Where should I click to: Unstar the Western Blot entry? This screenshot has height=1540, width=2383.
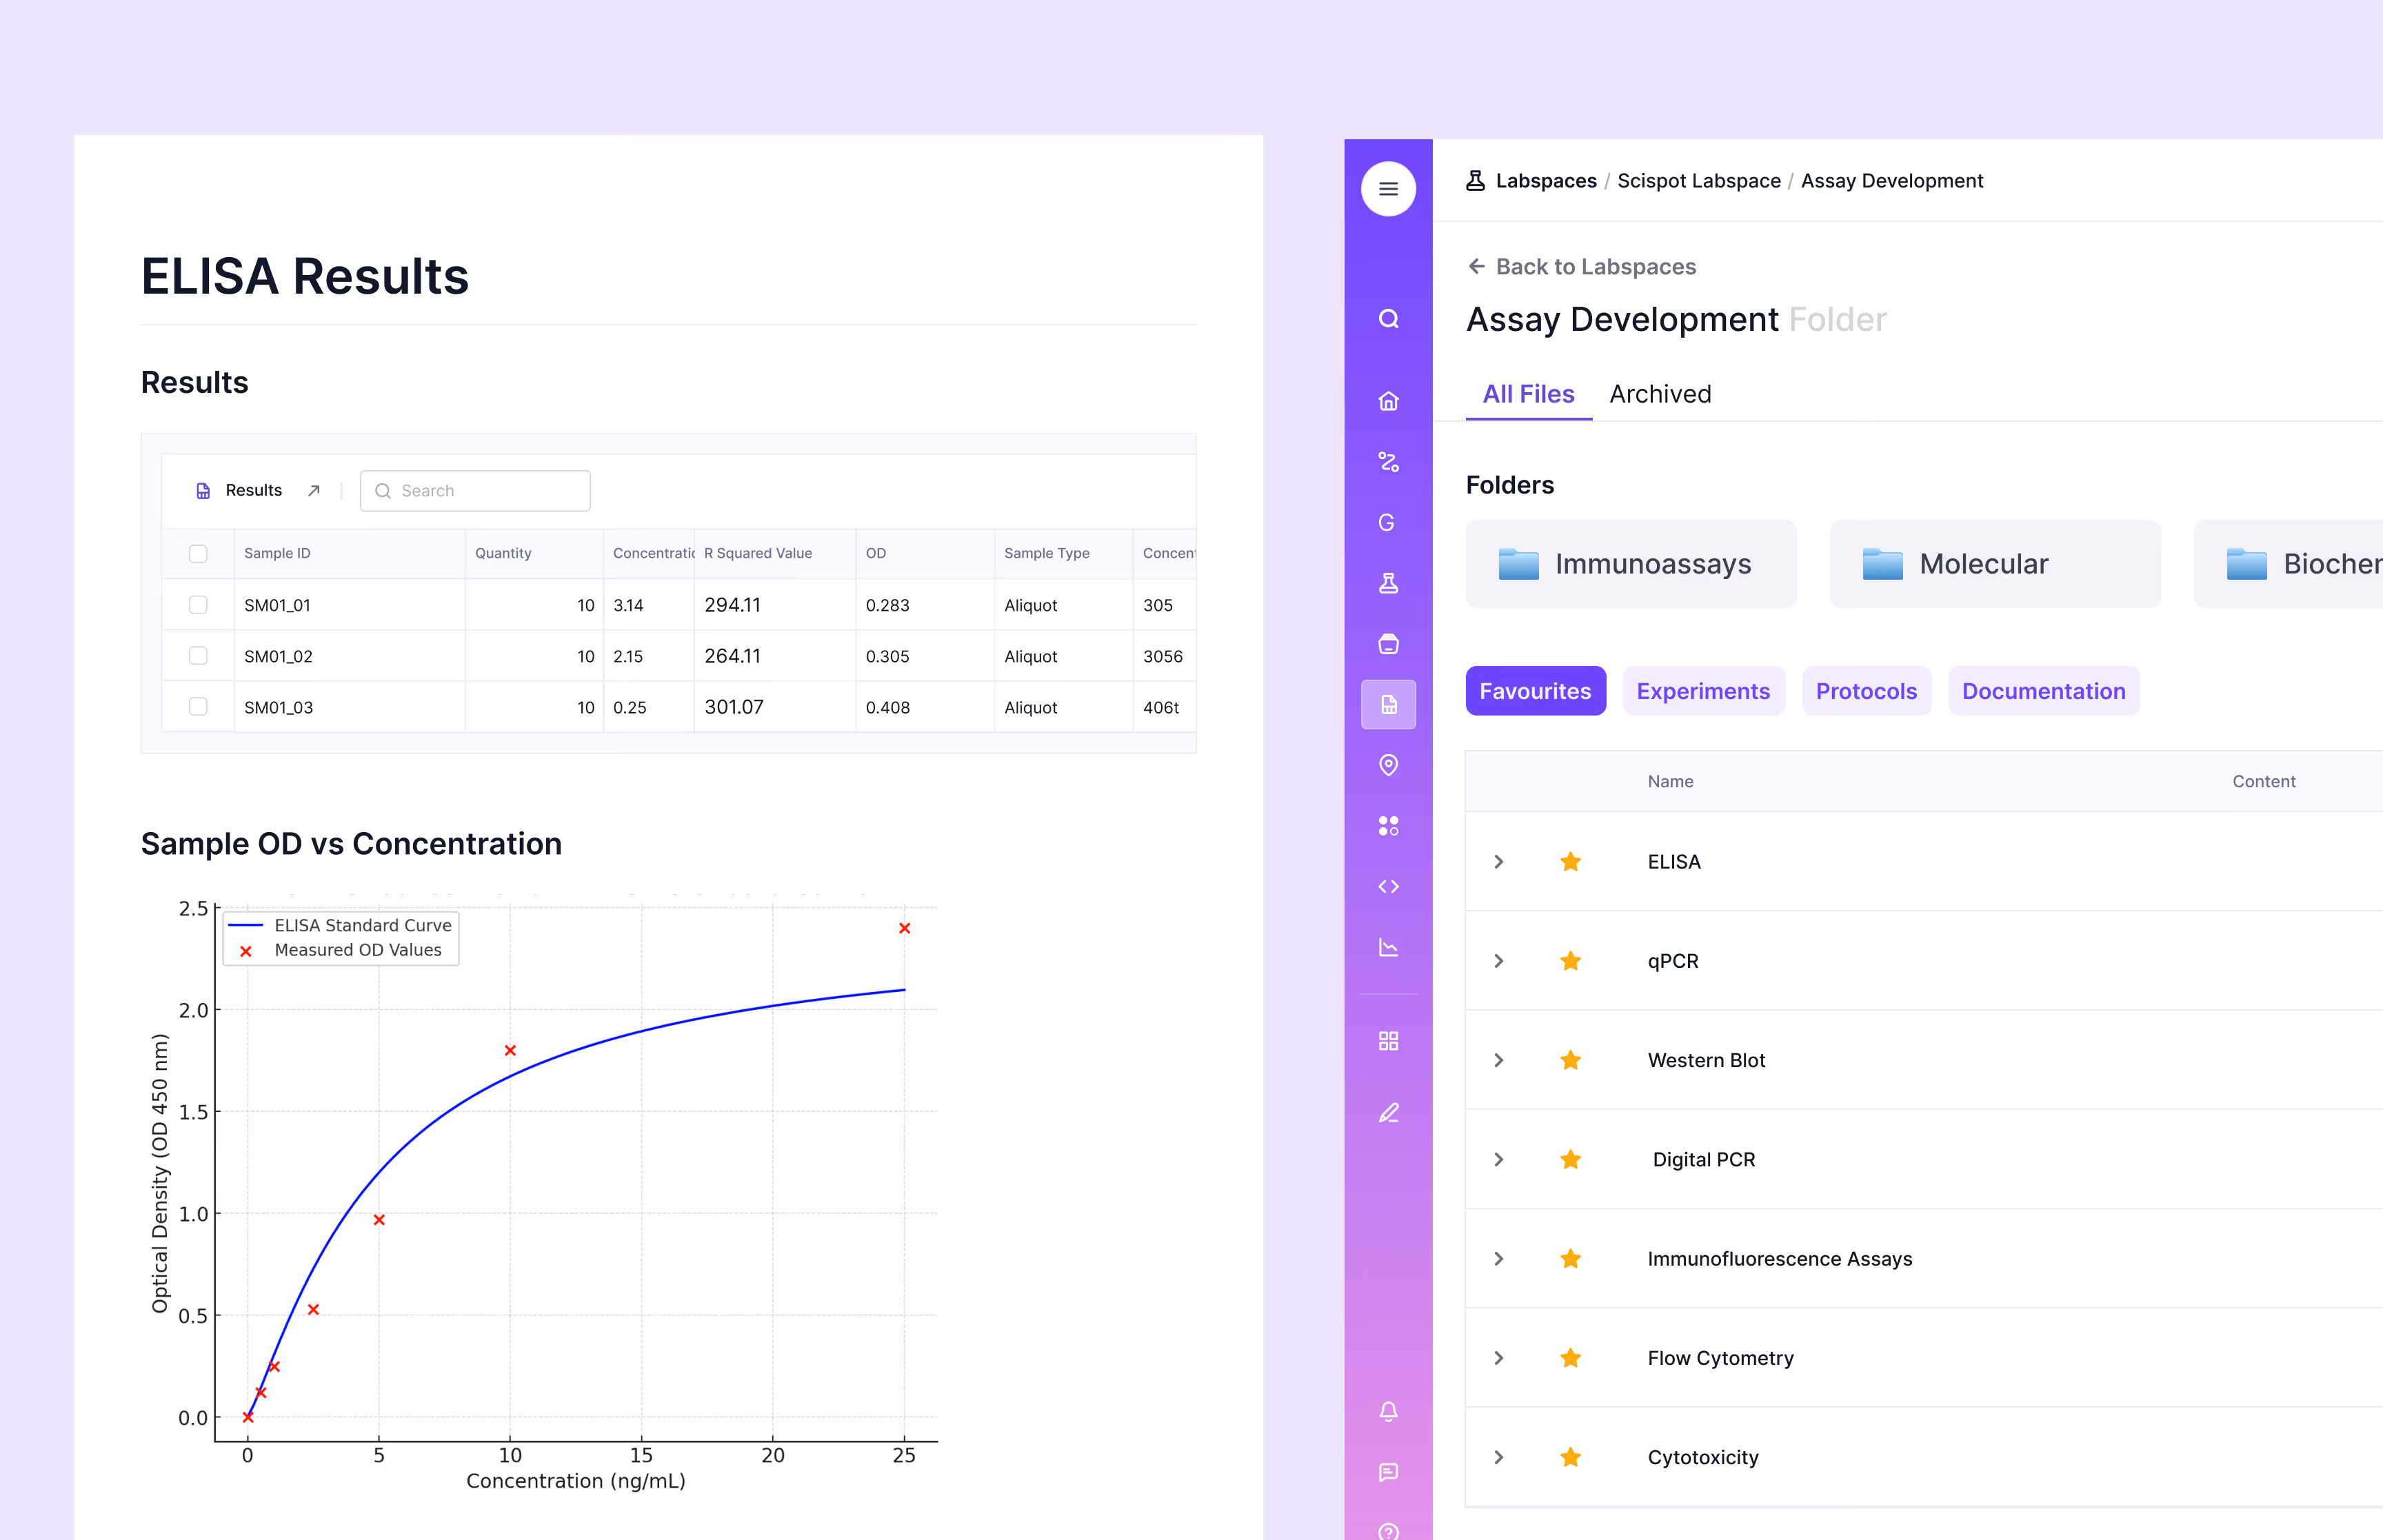tap(1570, 1059)
